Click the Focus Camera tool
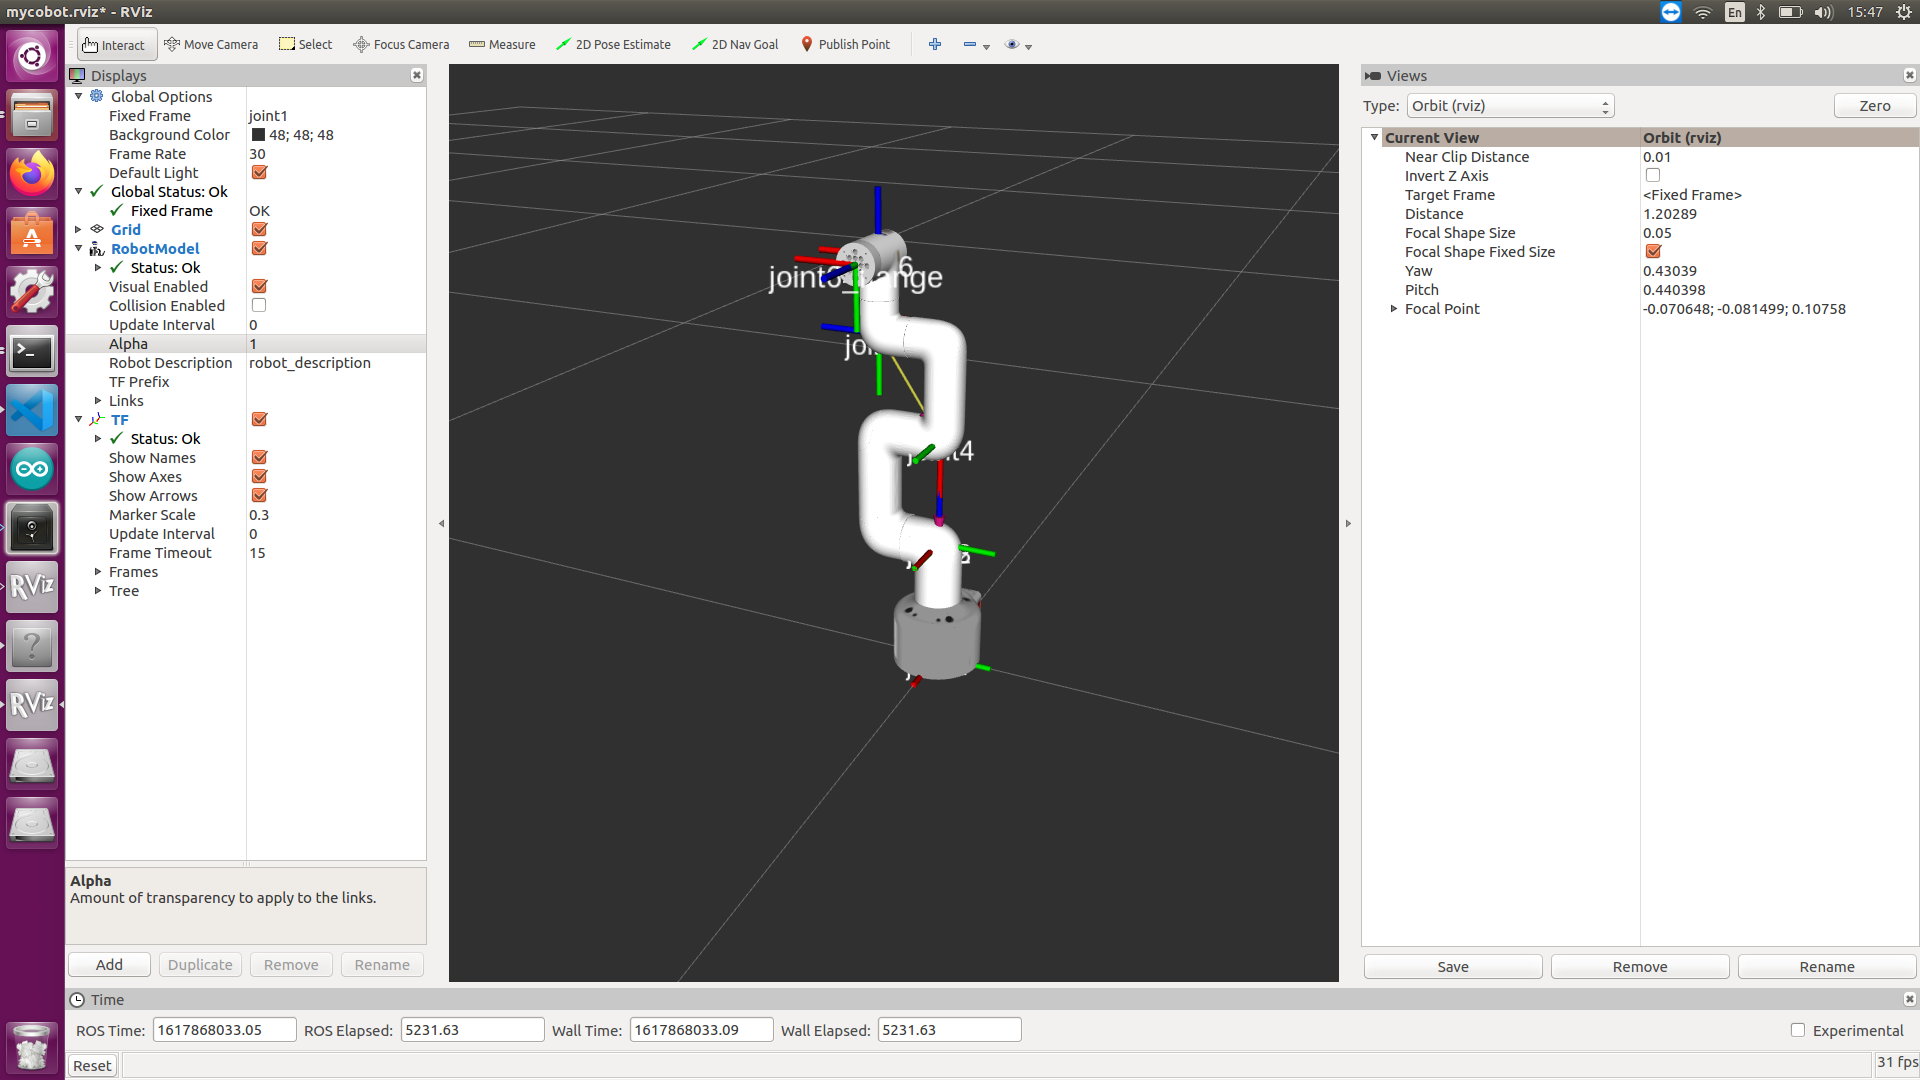 (401, 45)
